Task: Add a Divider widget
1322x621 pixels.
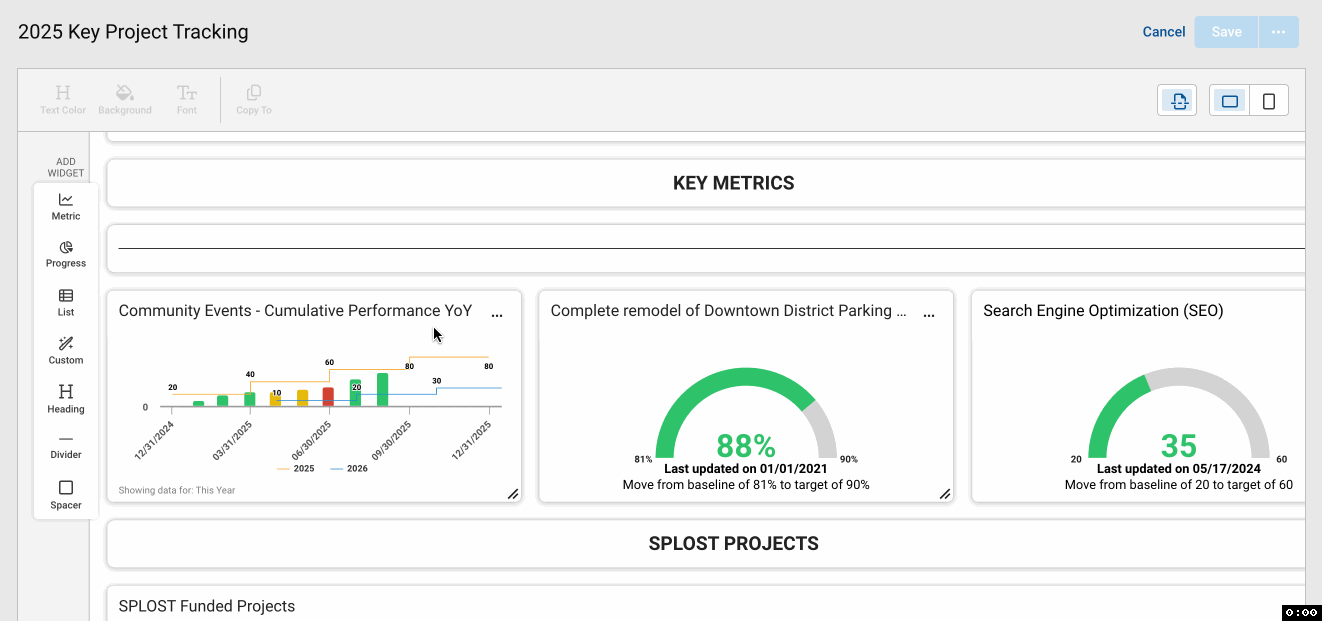Action: [x=66, y=446]
